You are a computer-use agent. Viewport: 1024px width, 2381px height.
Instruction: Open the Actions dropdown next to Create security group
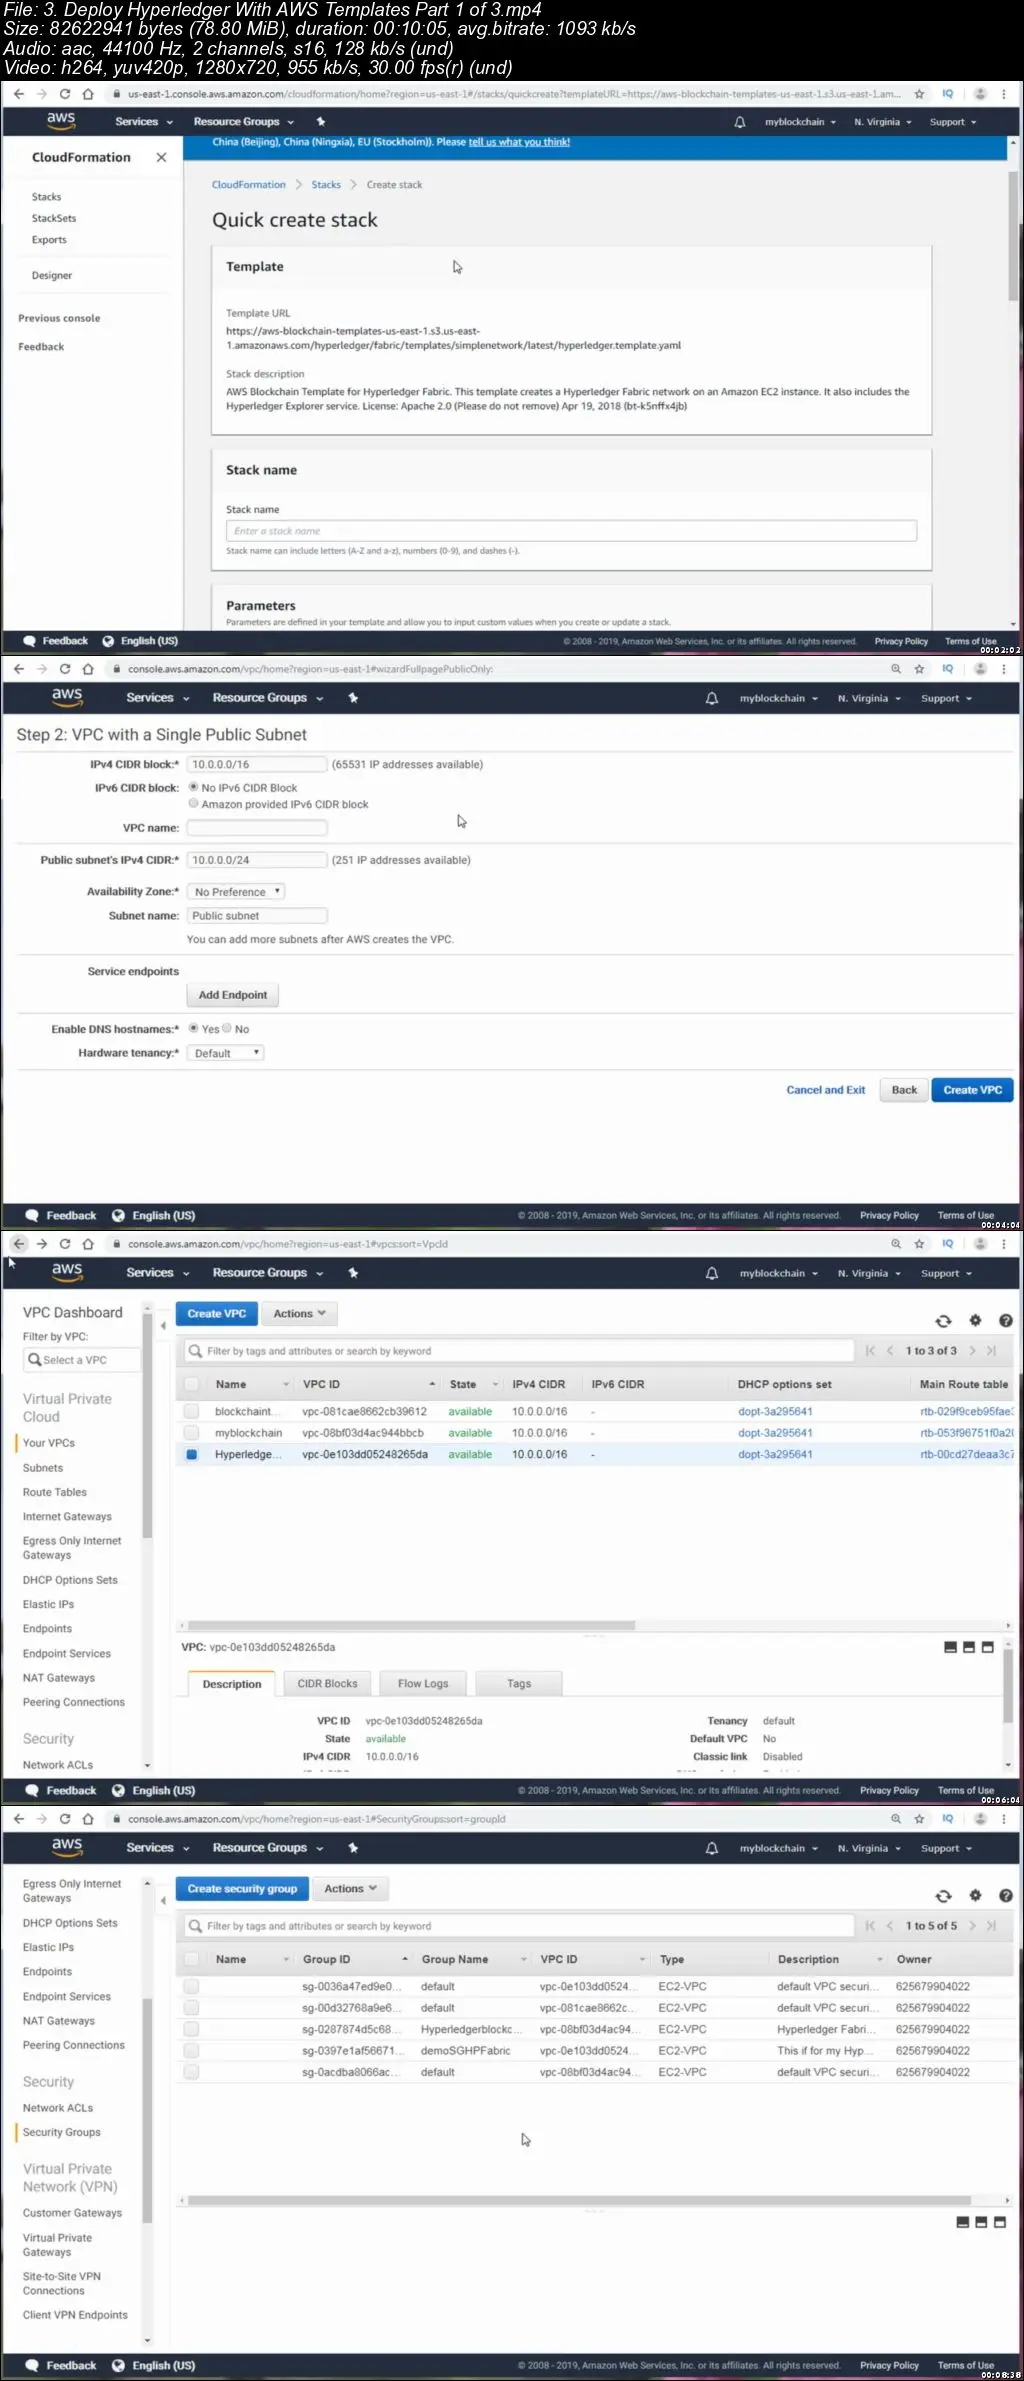[350, 1888]
